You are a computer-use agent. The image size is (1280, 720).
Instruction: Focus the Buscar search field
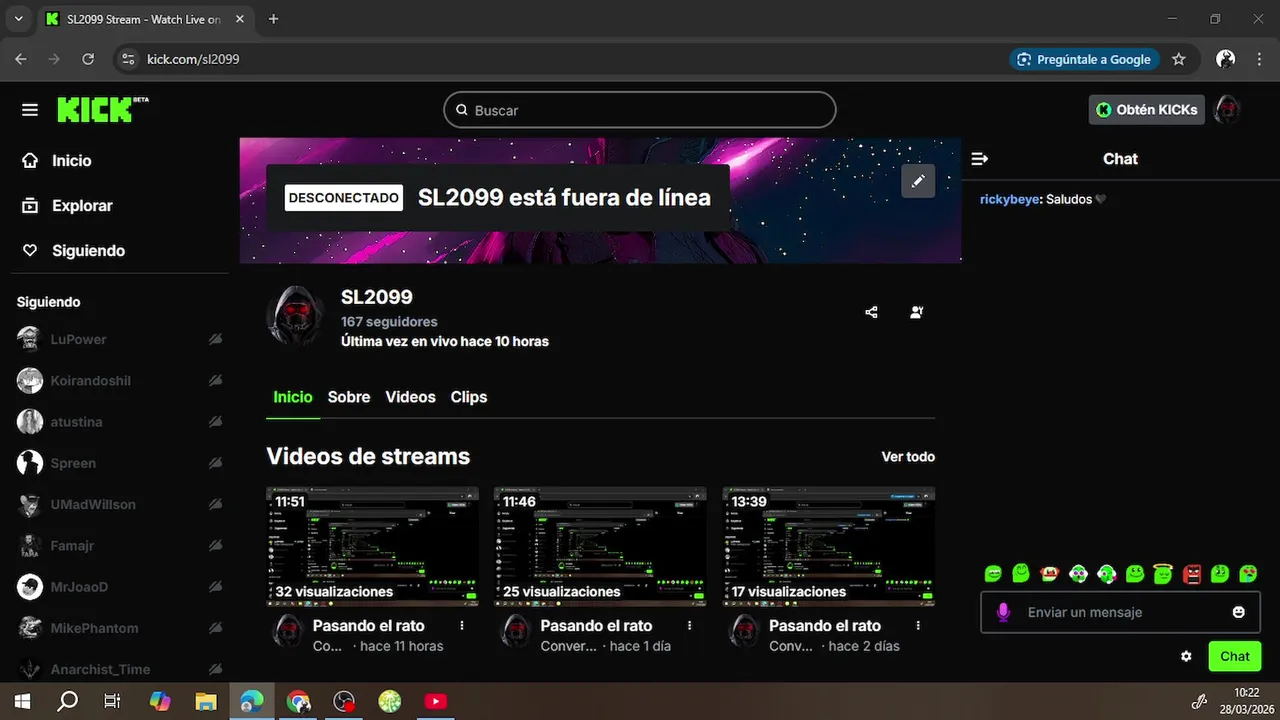point(640,110)
